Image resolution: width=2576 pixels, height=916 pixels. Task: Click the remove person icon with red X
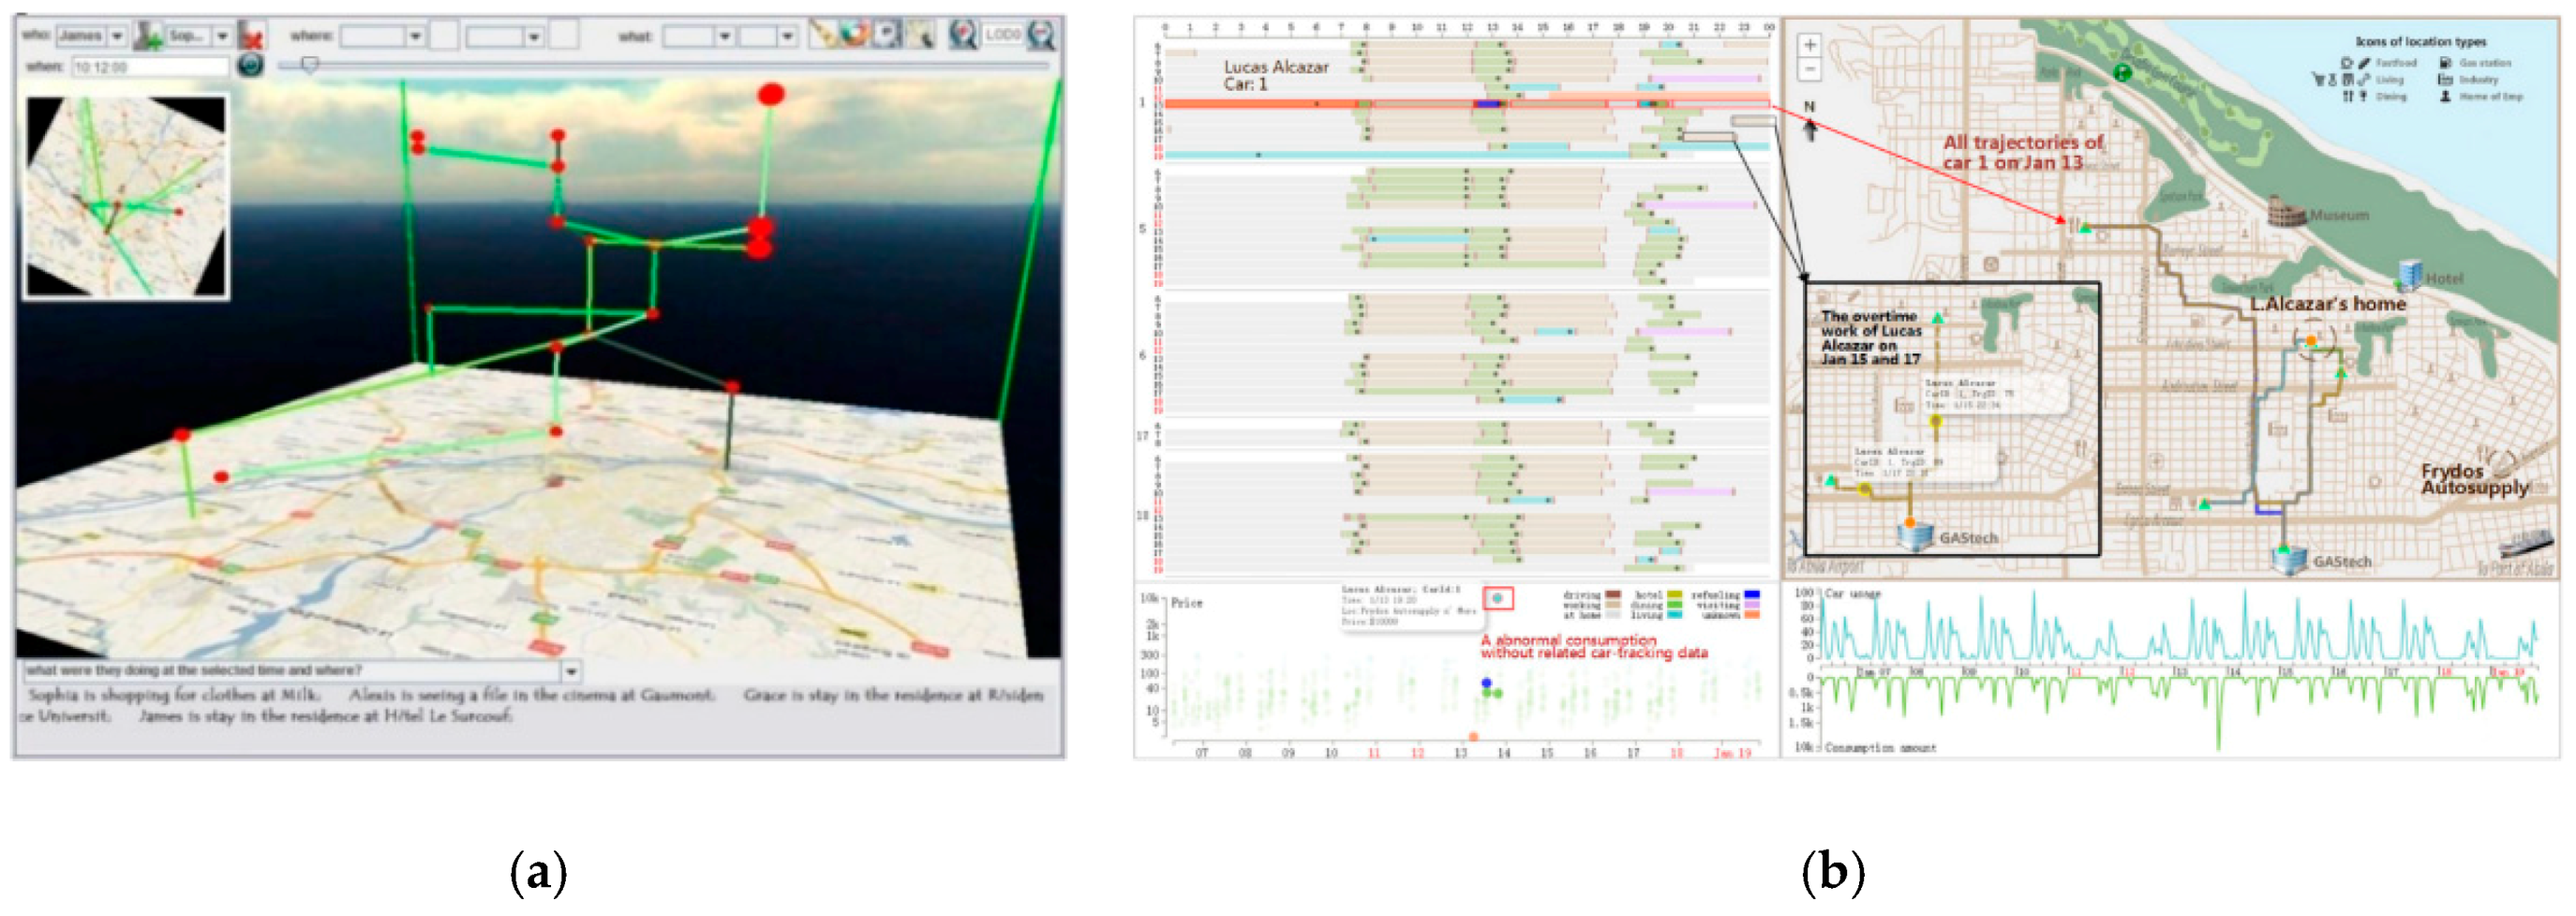click(x=252, y=37)
